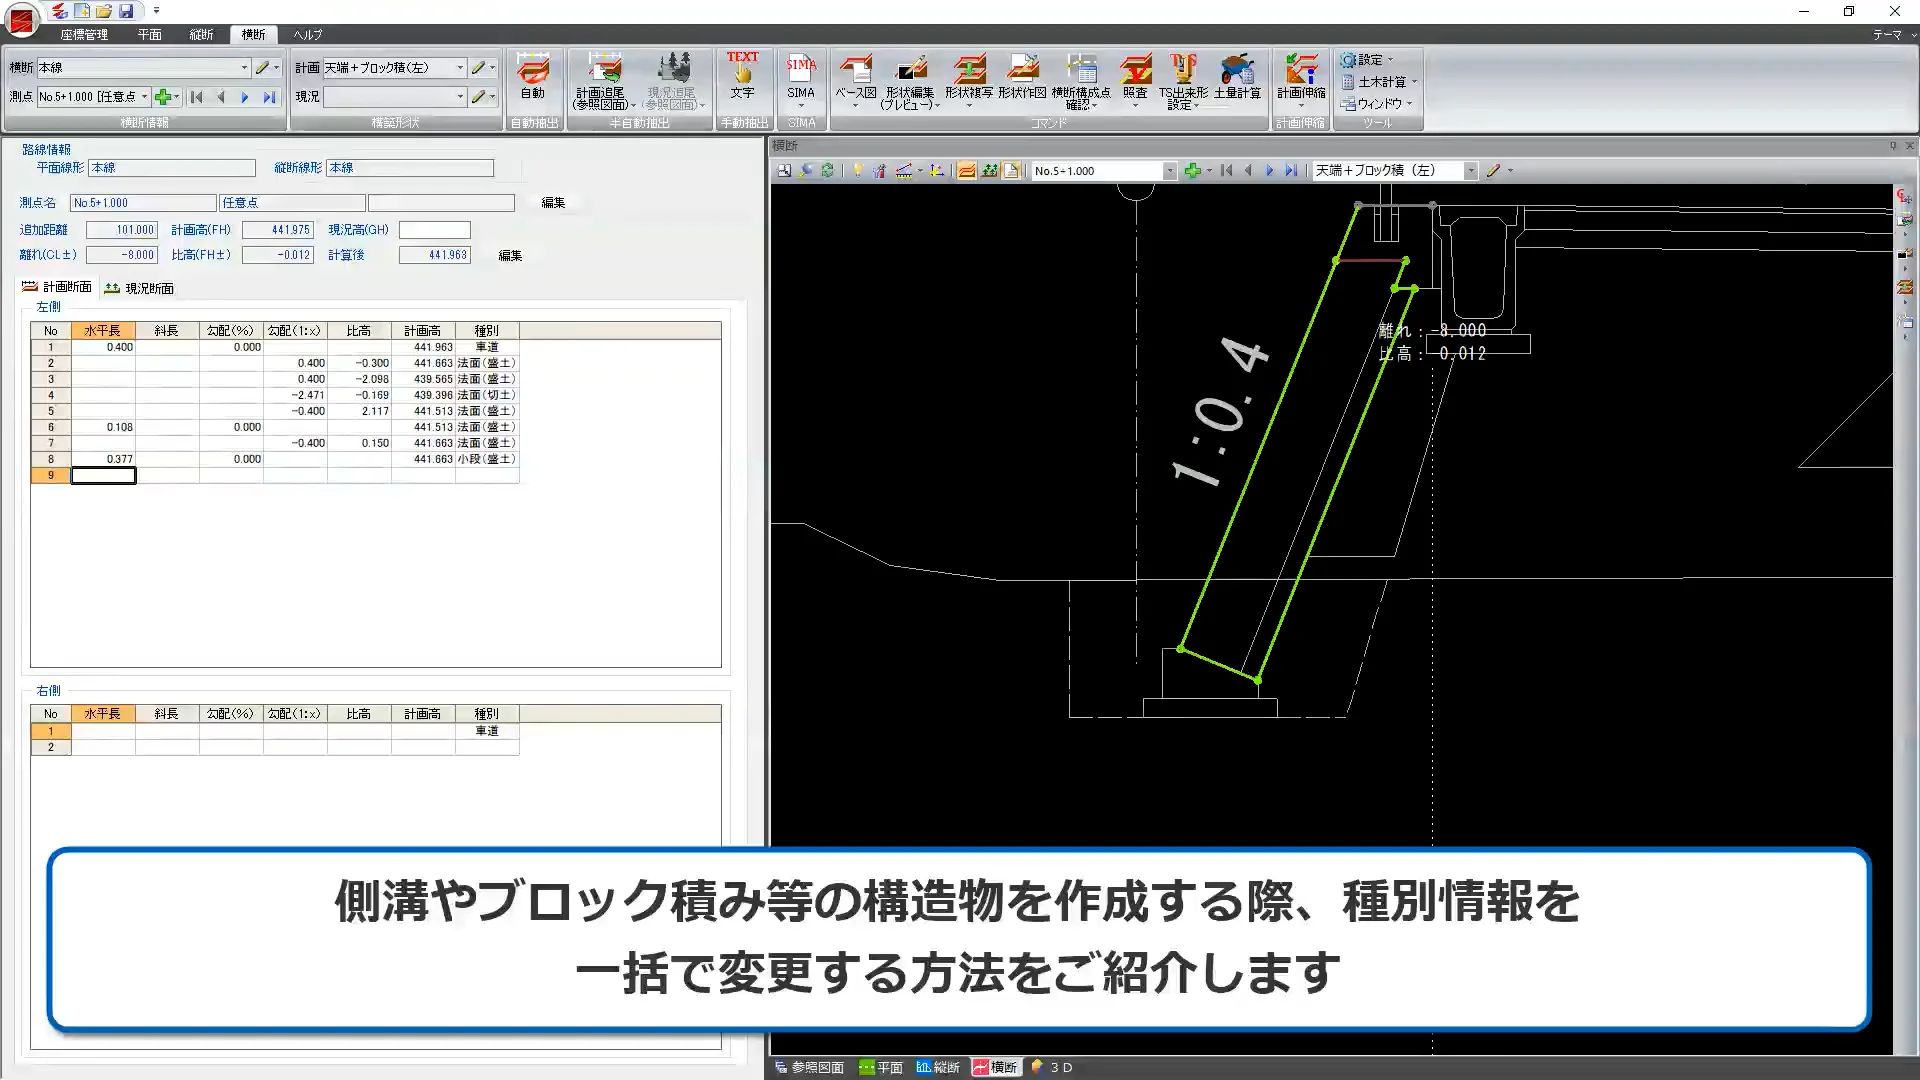The image size is (1920, 1080).
Task: Click the SIMA ribbon icon
Action: [801, 80]
